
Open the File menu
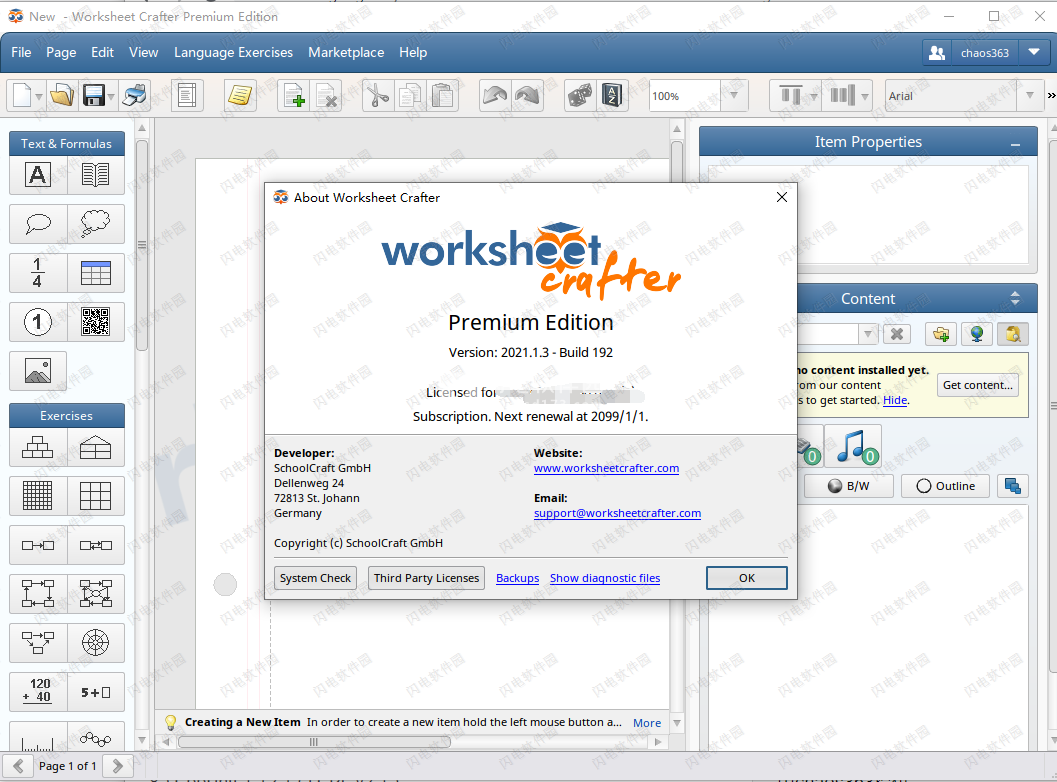pyautogui.click(x=21, y=53)
